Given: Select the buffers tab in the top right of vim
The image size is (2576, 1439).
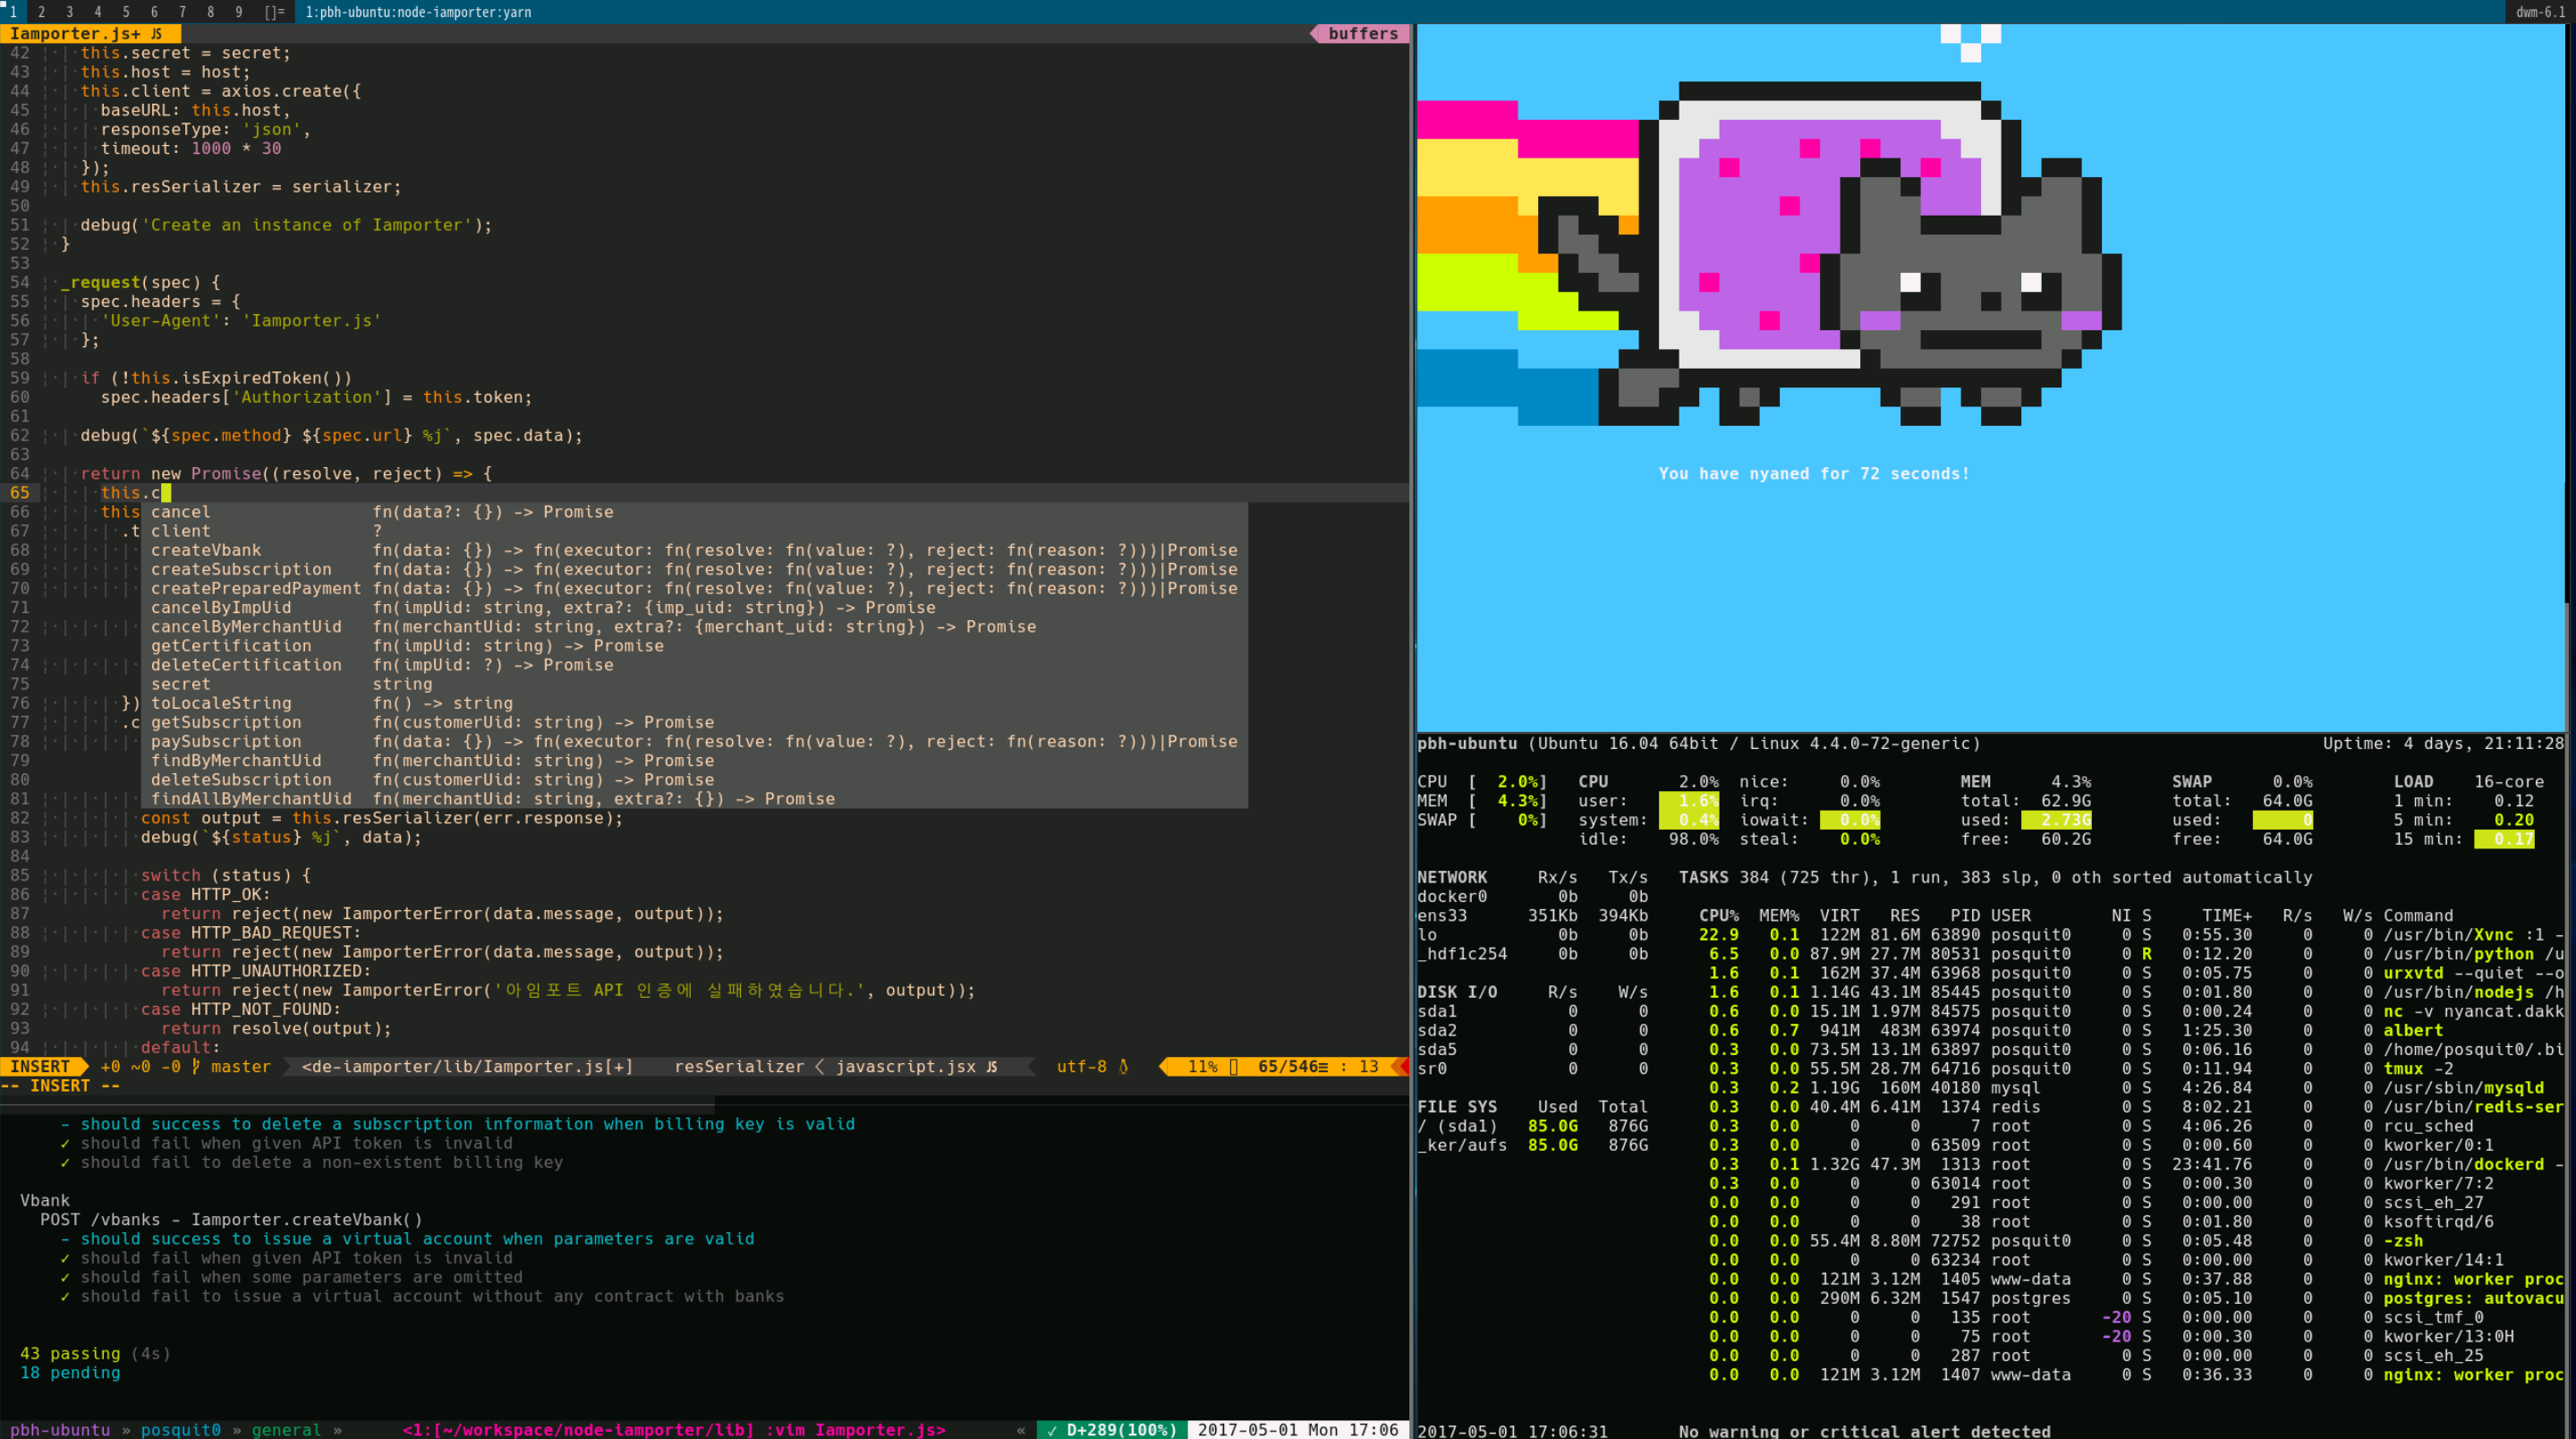Looking at the screenshot, I should 1362,33.
